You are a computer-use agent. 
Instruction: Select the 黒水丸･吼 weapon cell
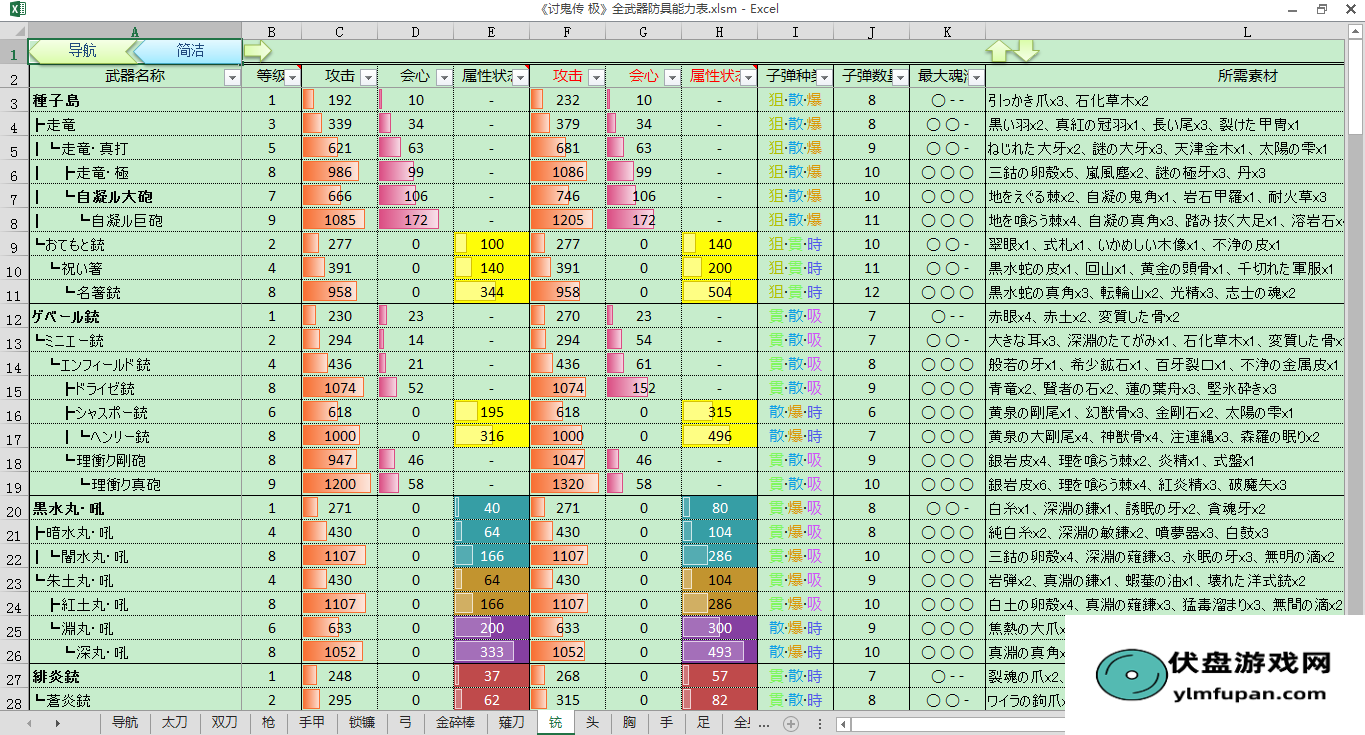point(135,508)
